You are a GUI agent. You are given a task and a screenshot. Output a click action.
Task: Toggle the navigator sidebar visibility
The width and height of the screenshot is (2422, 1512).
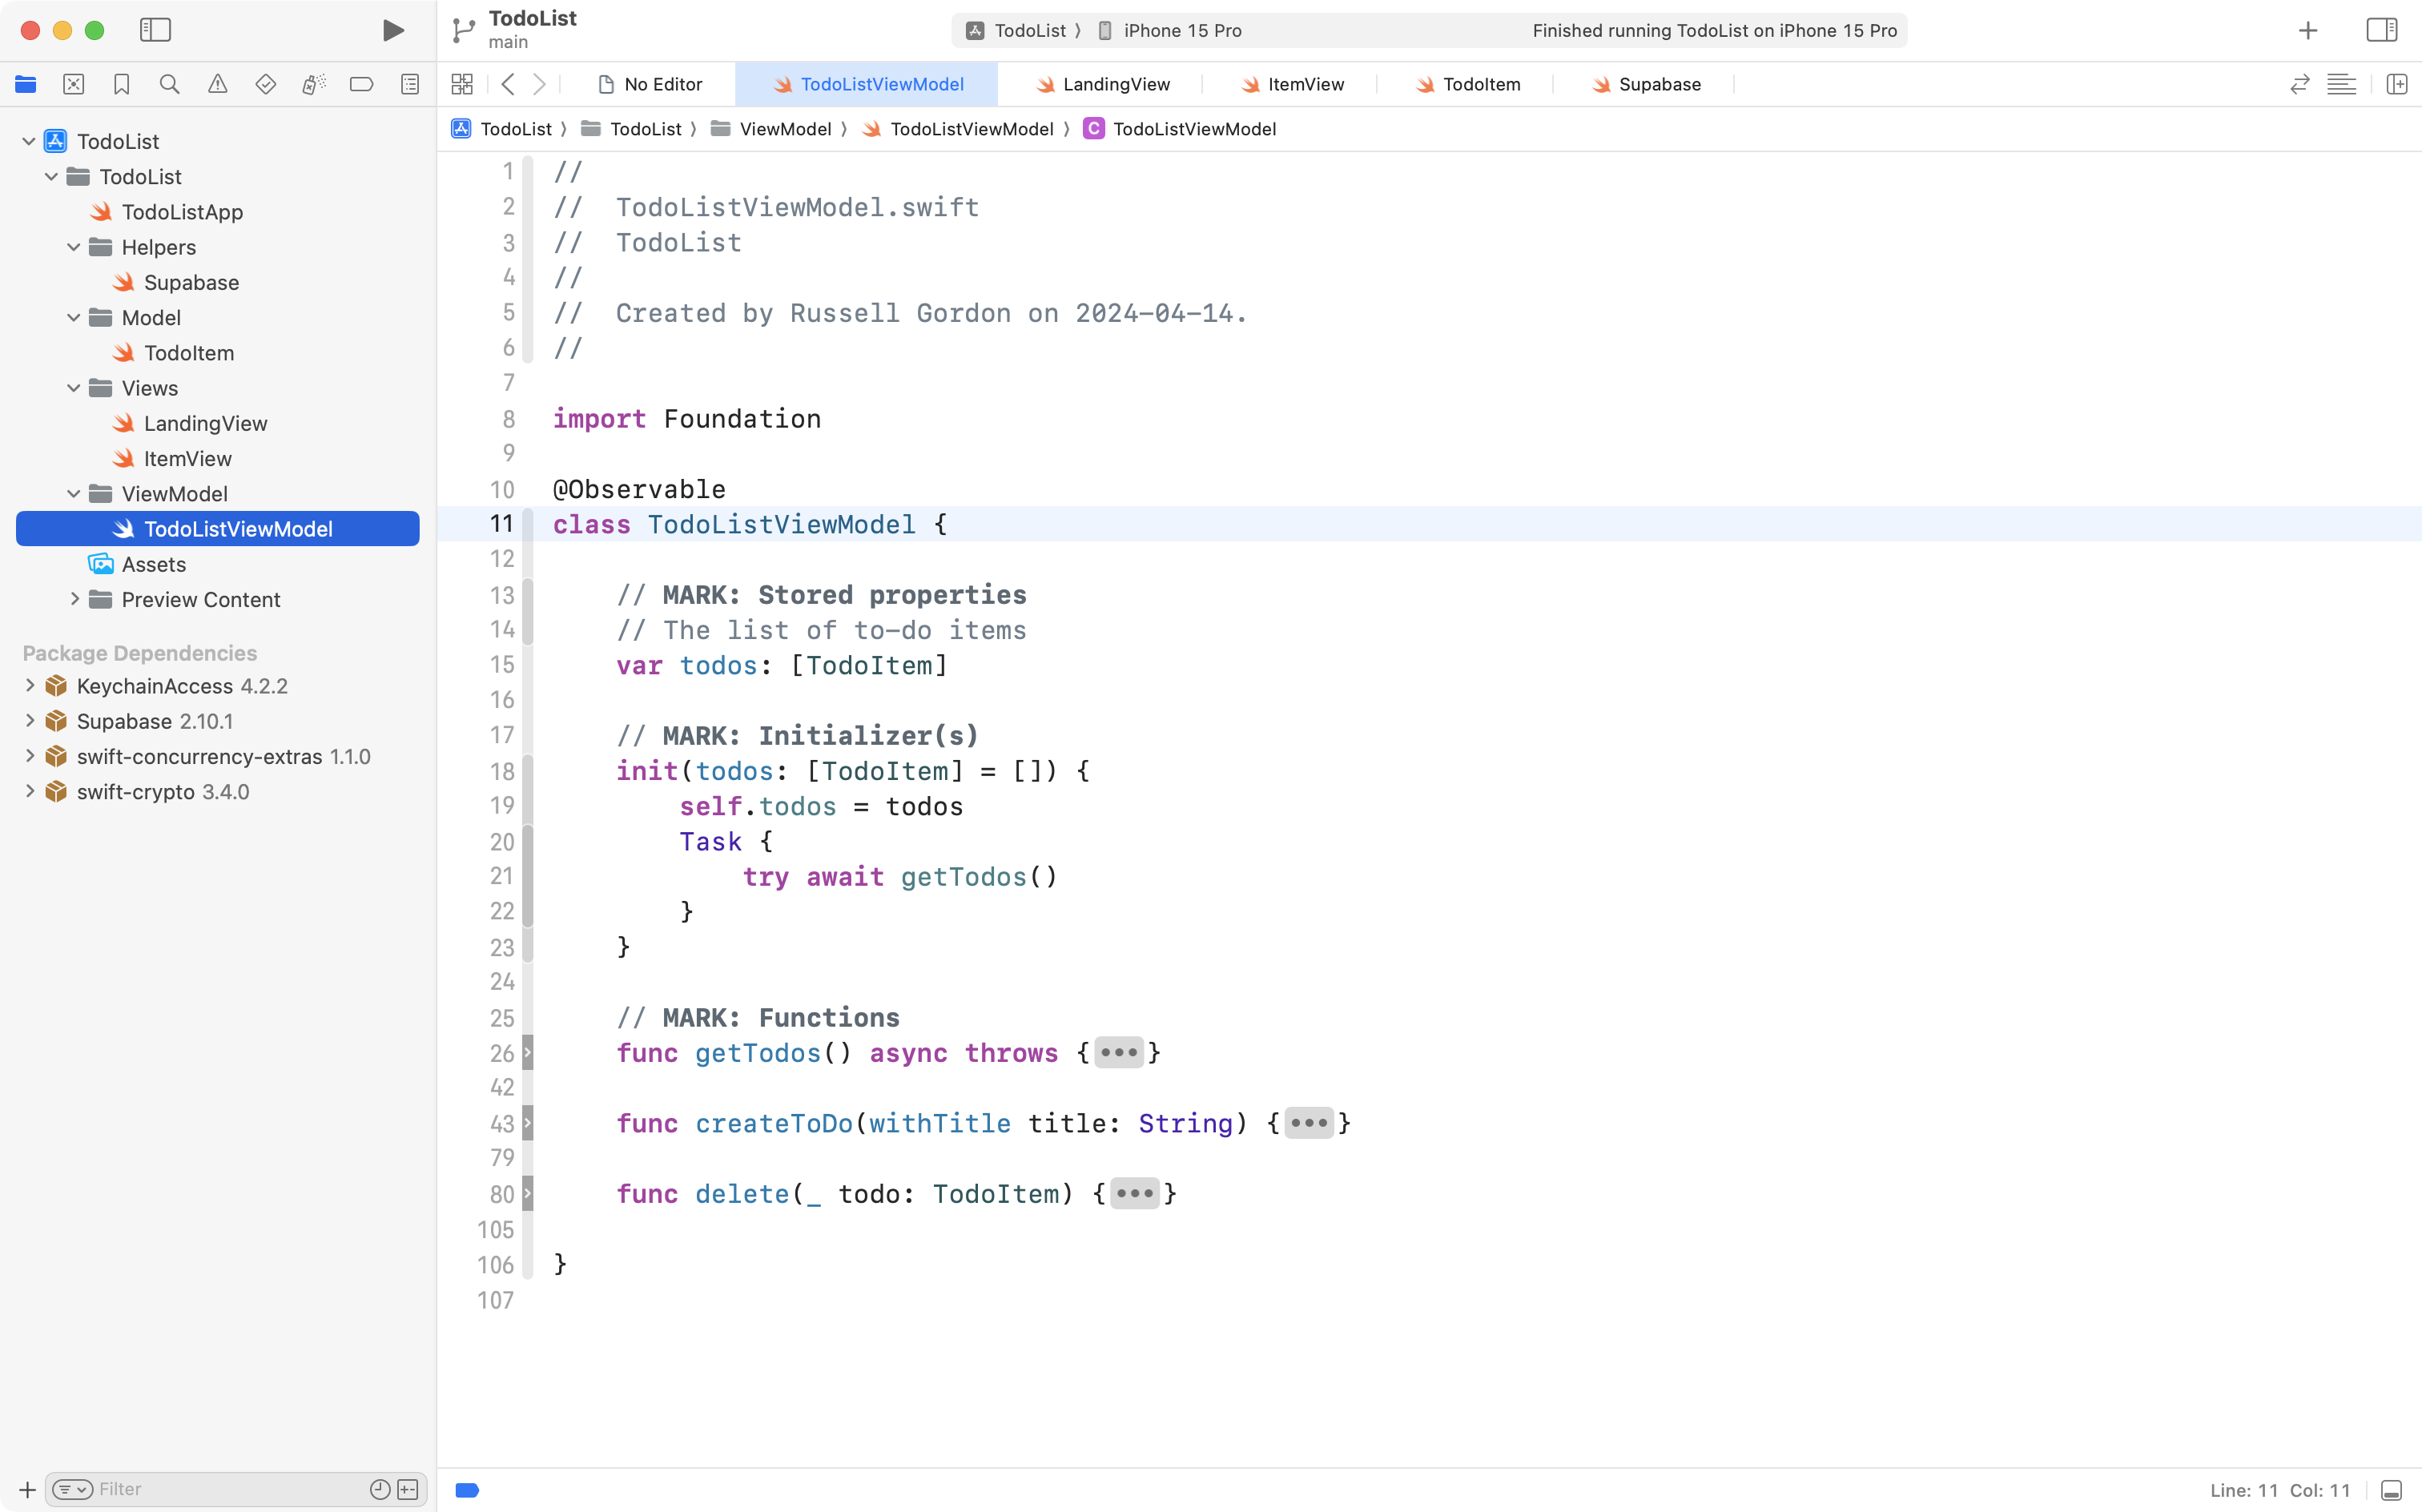pyautogui.click(x=156, y=30)
